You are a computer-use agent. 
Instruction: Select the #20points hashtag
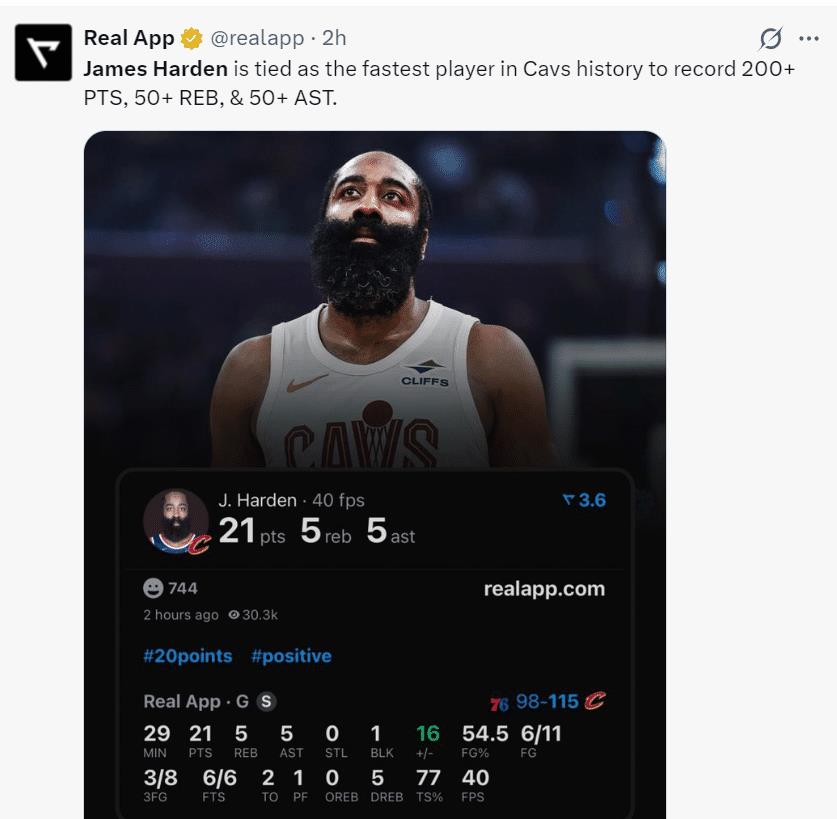[x=188, y=656]
